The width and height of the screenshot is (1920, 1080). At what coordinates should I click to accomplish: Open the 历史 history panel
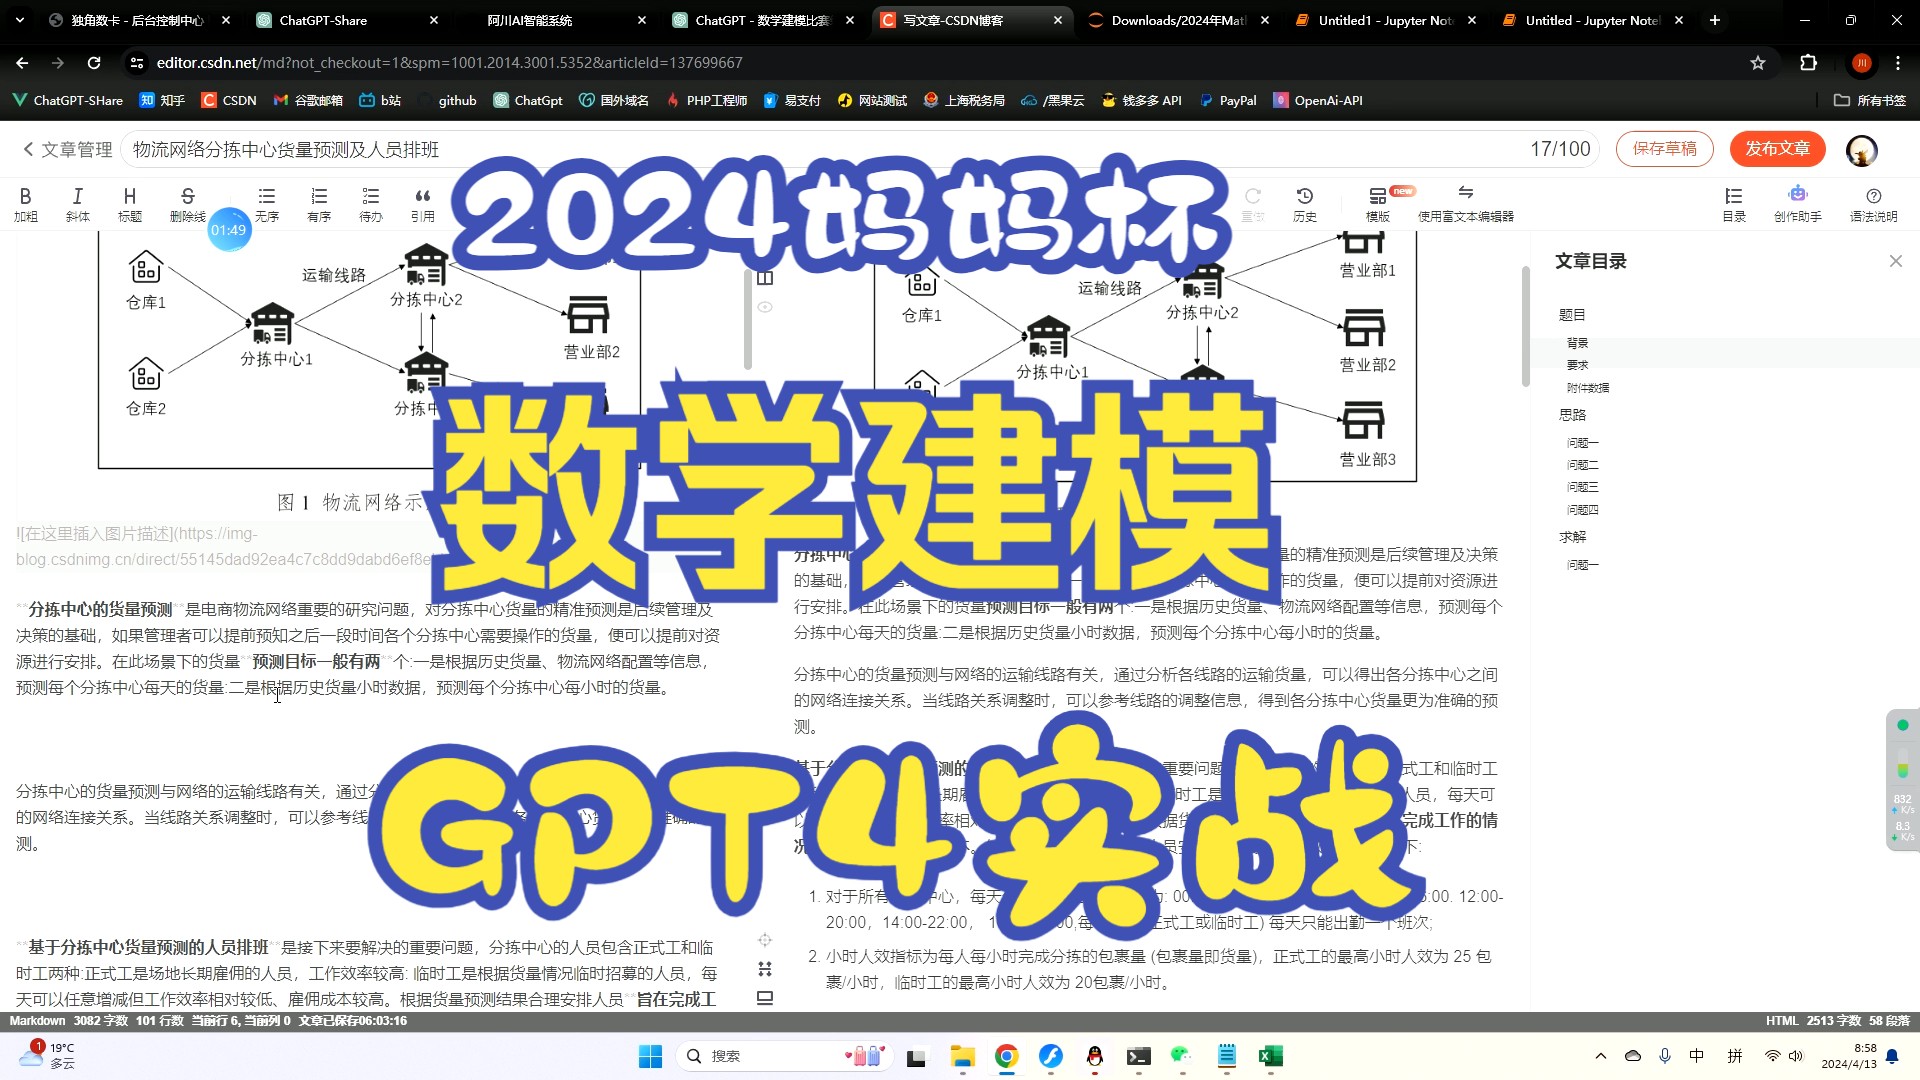pos(1305,204)
